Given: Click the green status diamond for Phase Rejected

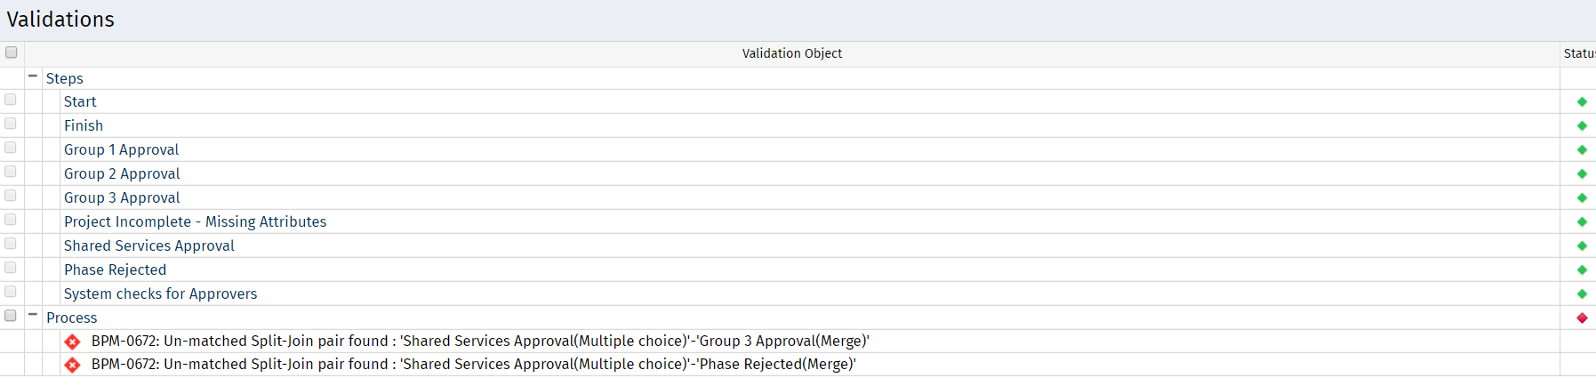Looking at the screenshot, I should pyautogui.click(x=1582, y=270).
